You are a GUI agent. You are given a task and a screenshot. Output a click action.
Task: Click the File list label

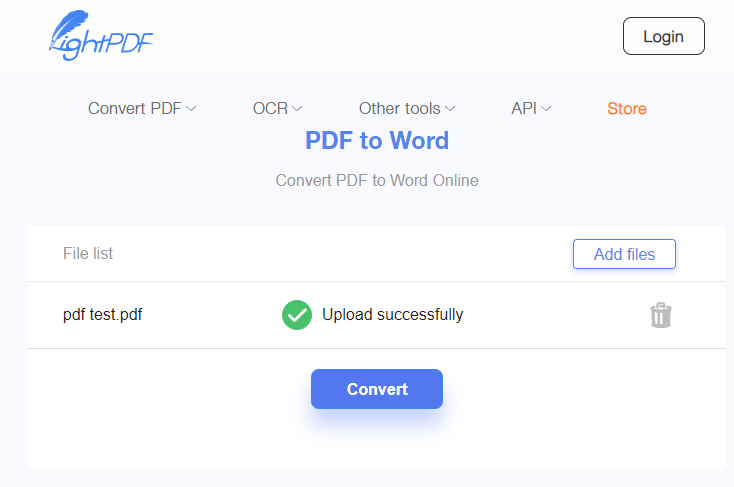(x=88, y=254)
